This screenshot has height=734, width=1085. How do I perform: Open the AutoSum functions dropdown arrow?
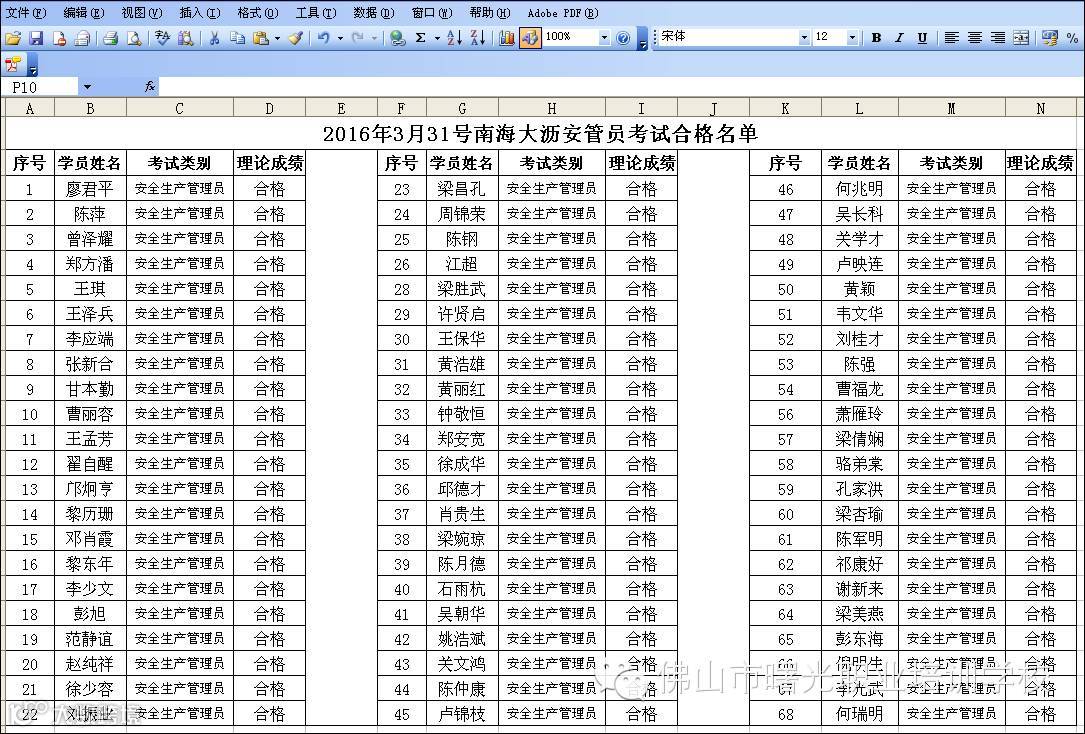(437, 39)
